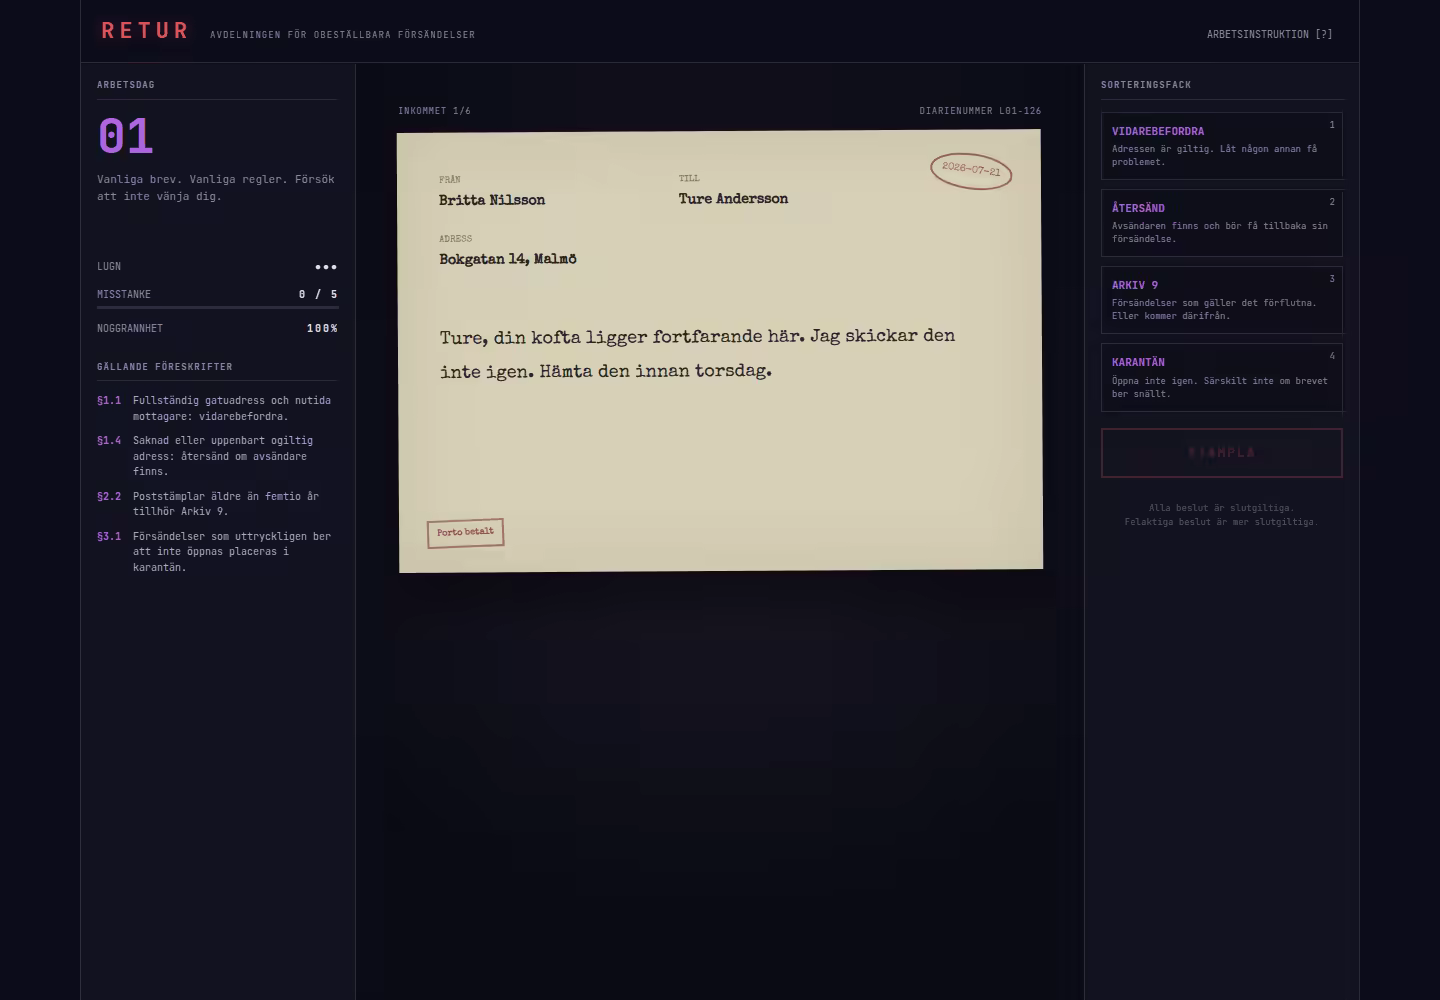Click the RETUR logo in the header
The image size is (1440, 1000).
tap(145, 31)
